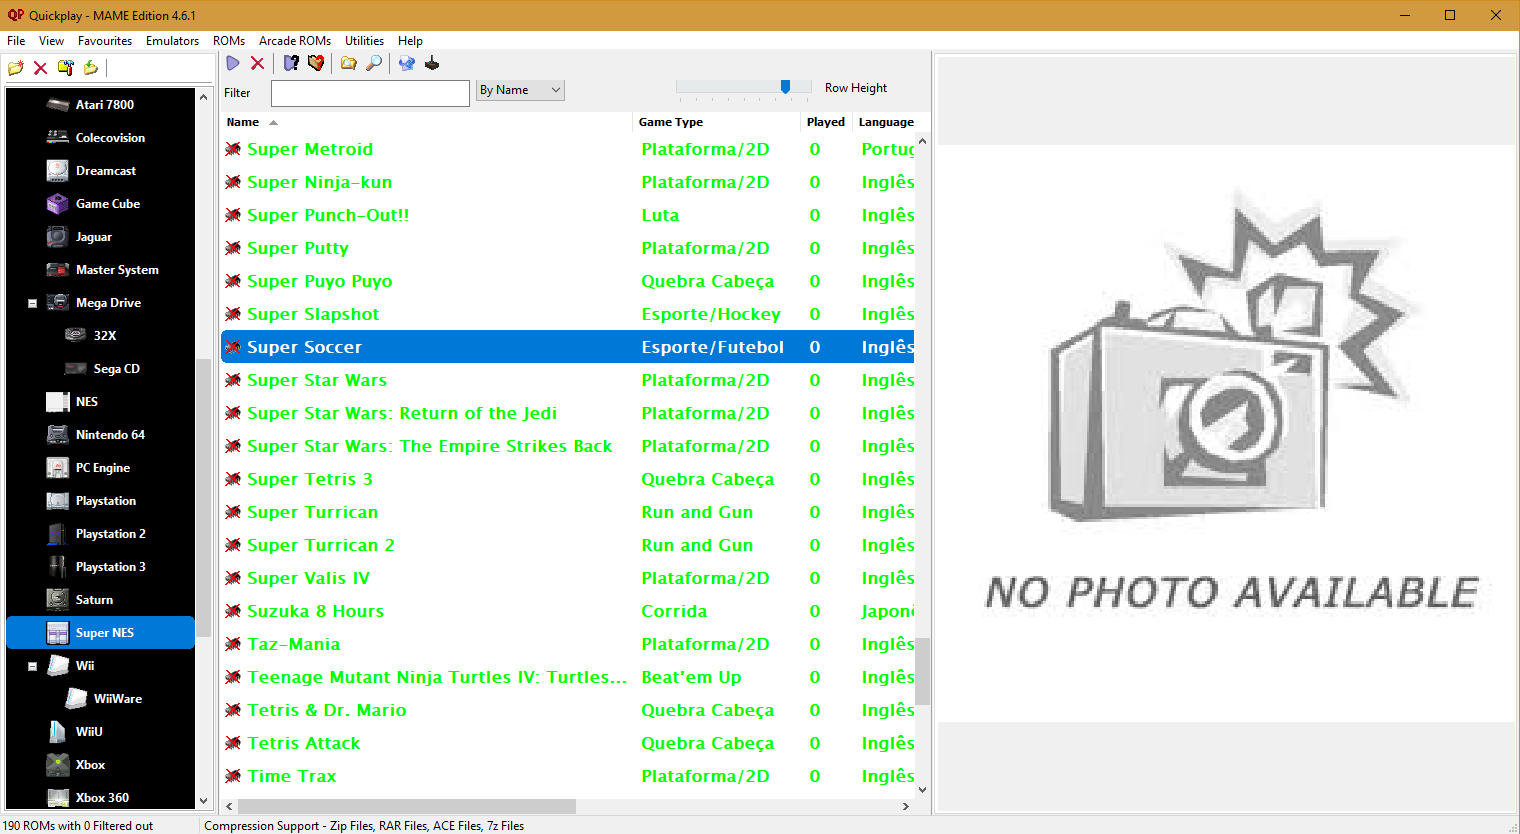Screen dimensions: 1520x834
Task: Click the red X icon beside the play button
Action: (257, 63)
